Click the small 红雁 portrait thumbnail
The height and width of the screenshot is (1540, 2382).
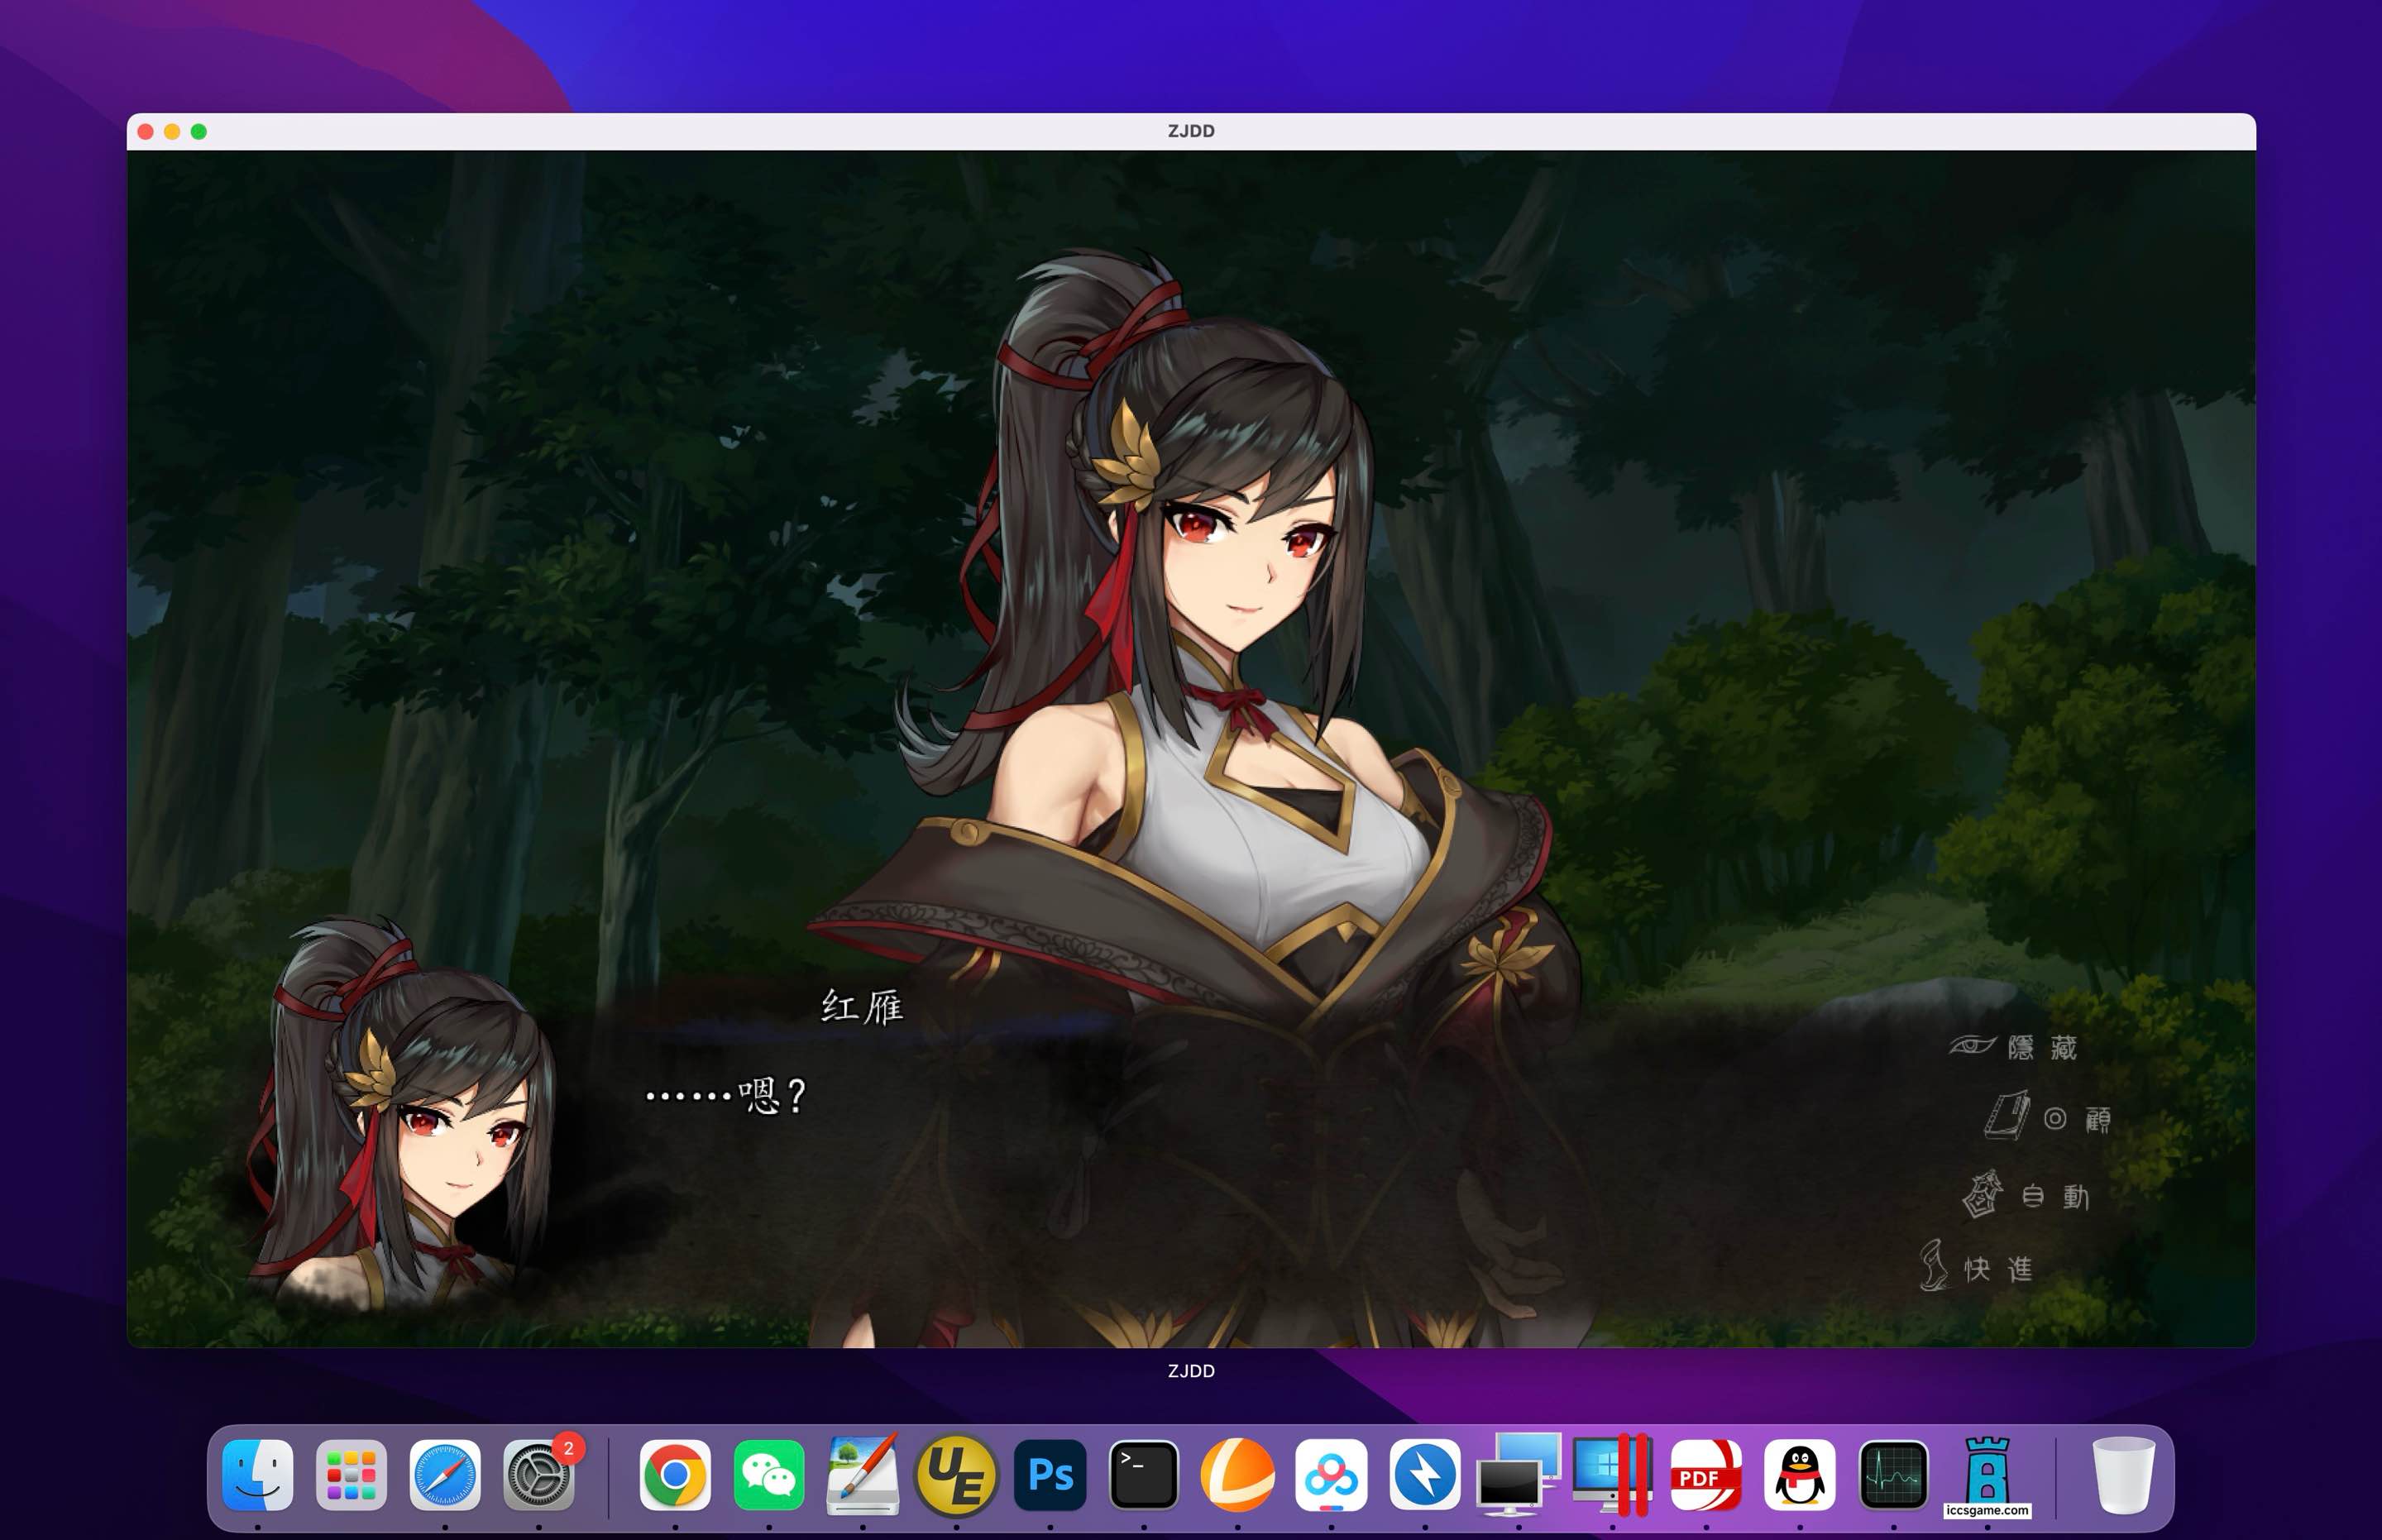click(x=405, y=1115)
